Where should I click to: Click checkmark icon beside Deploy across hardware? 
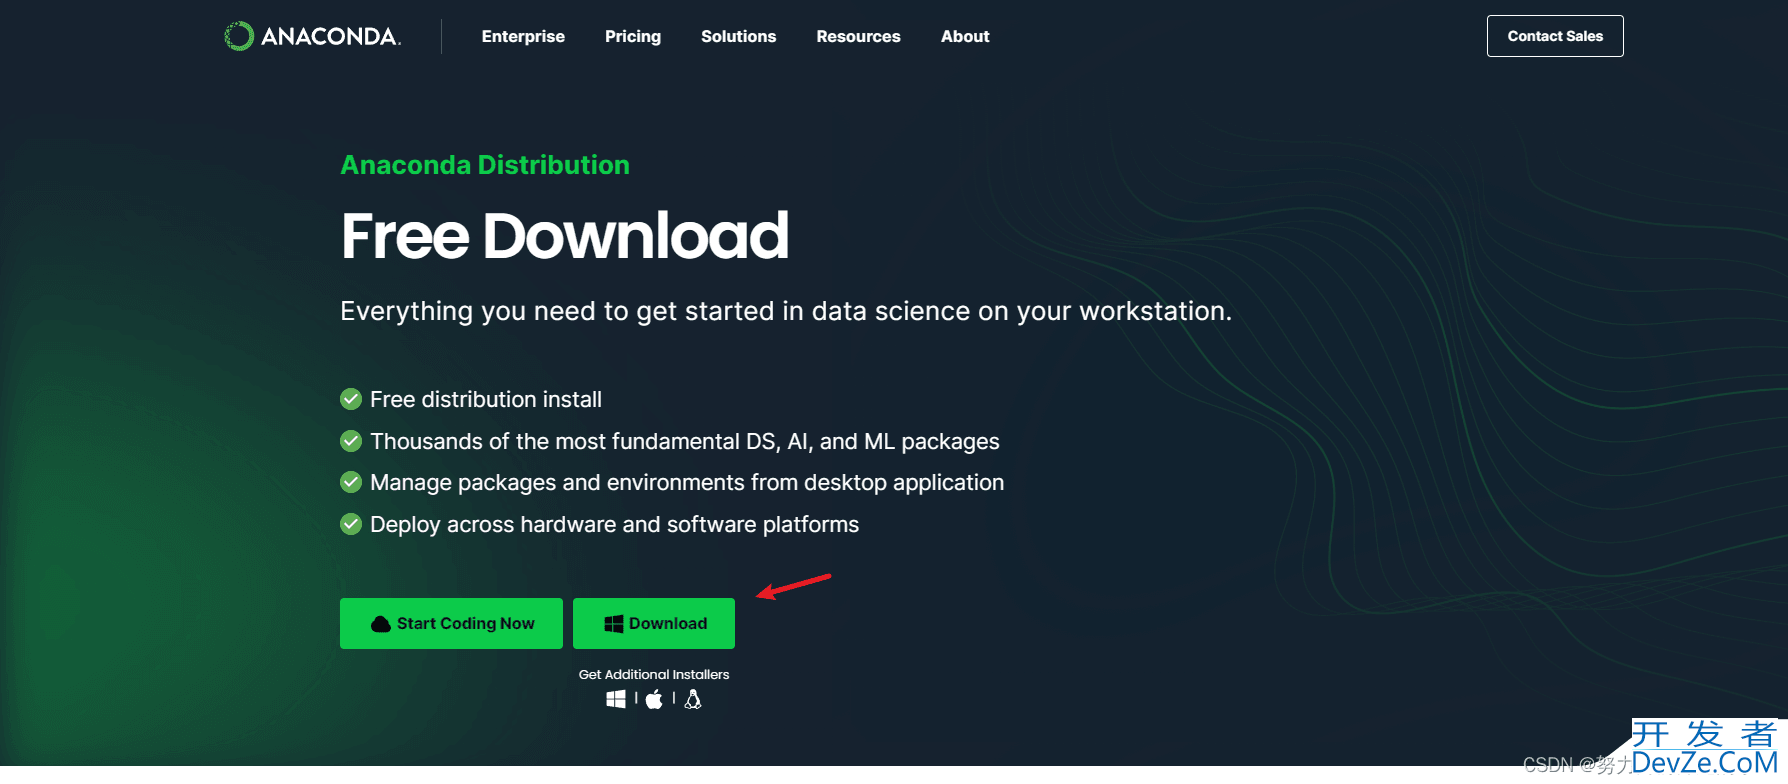pyautogui.click(x=351, y=524)
